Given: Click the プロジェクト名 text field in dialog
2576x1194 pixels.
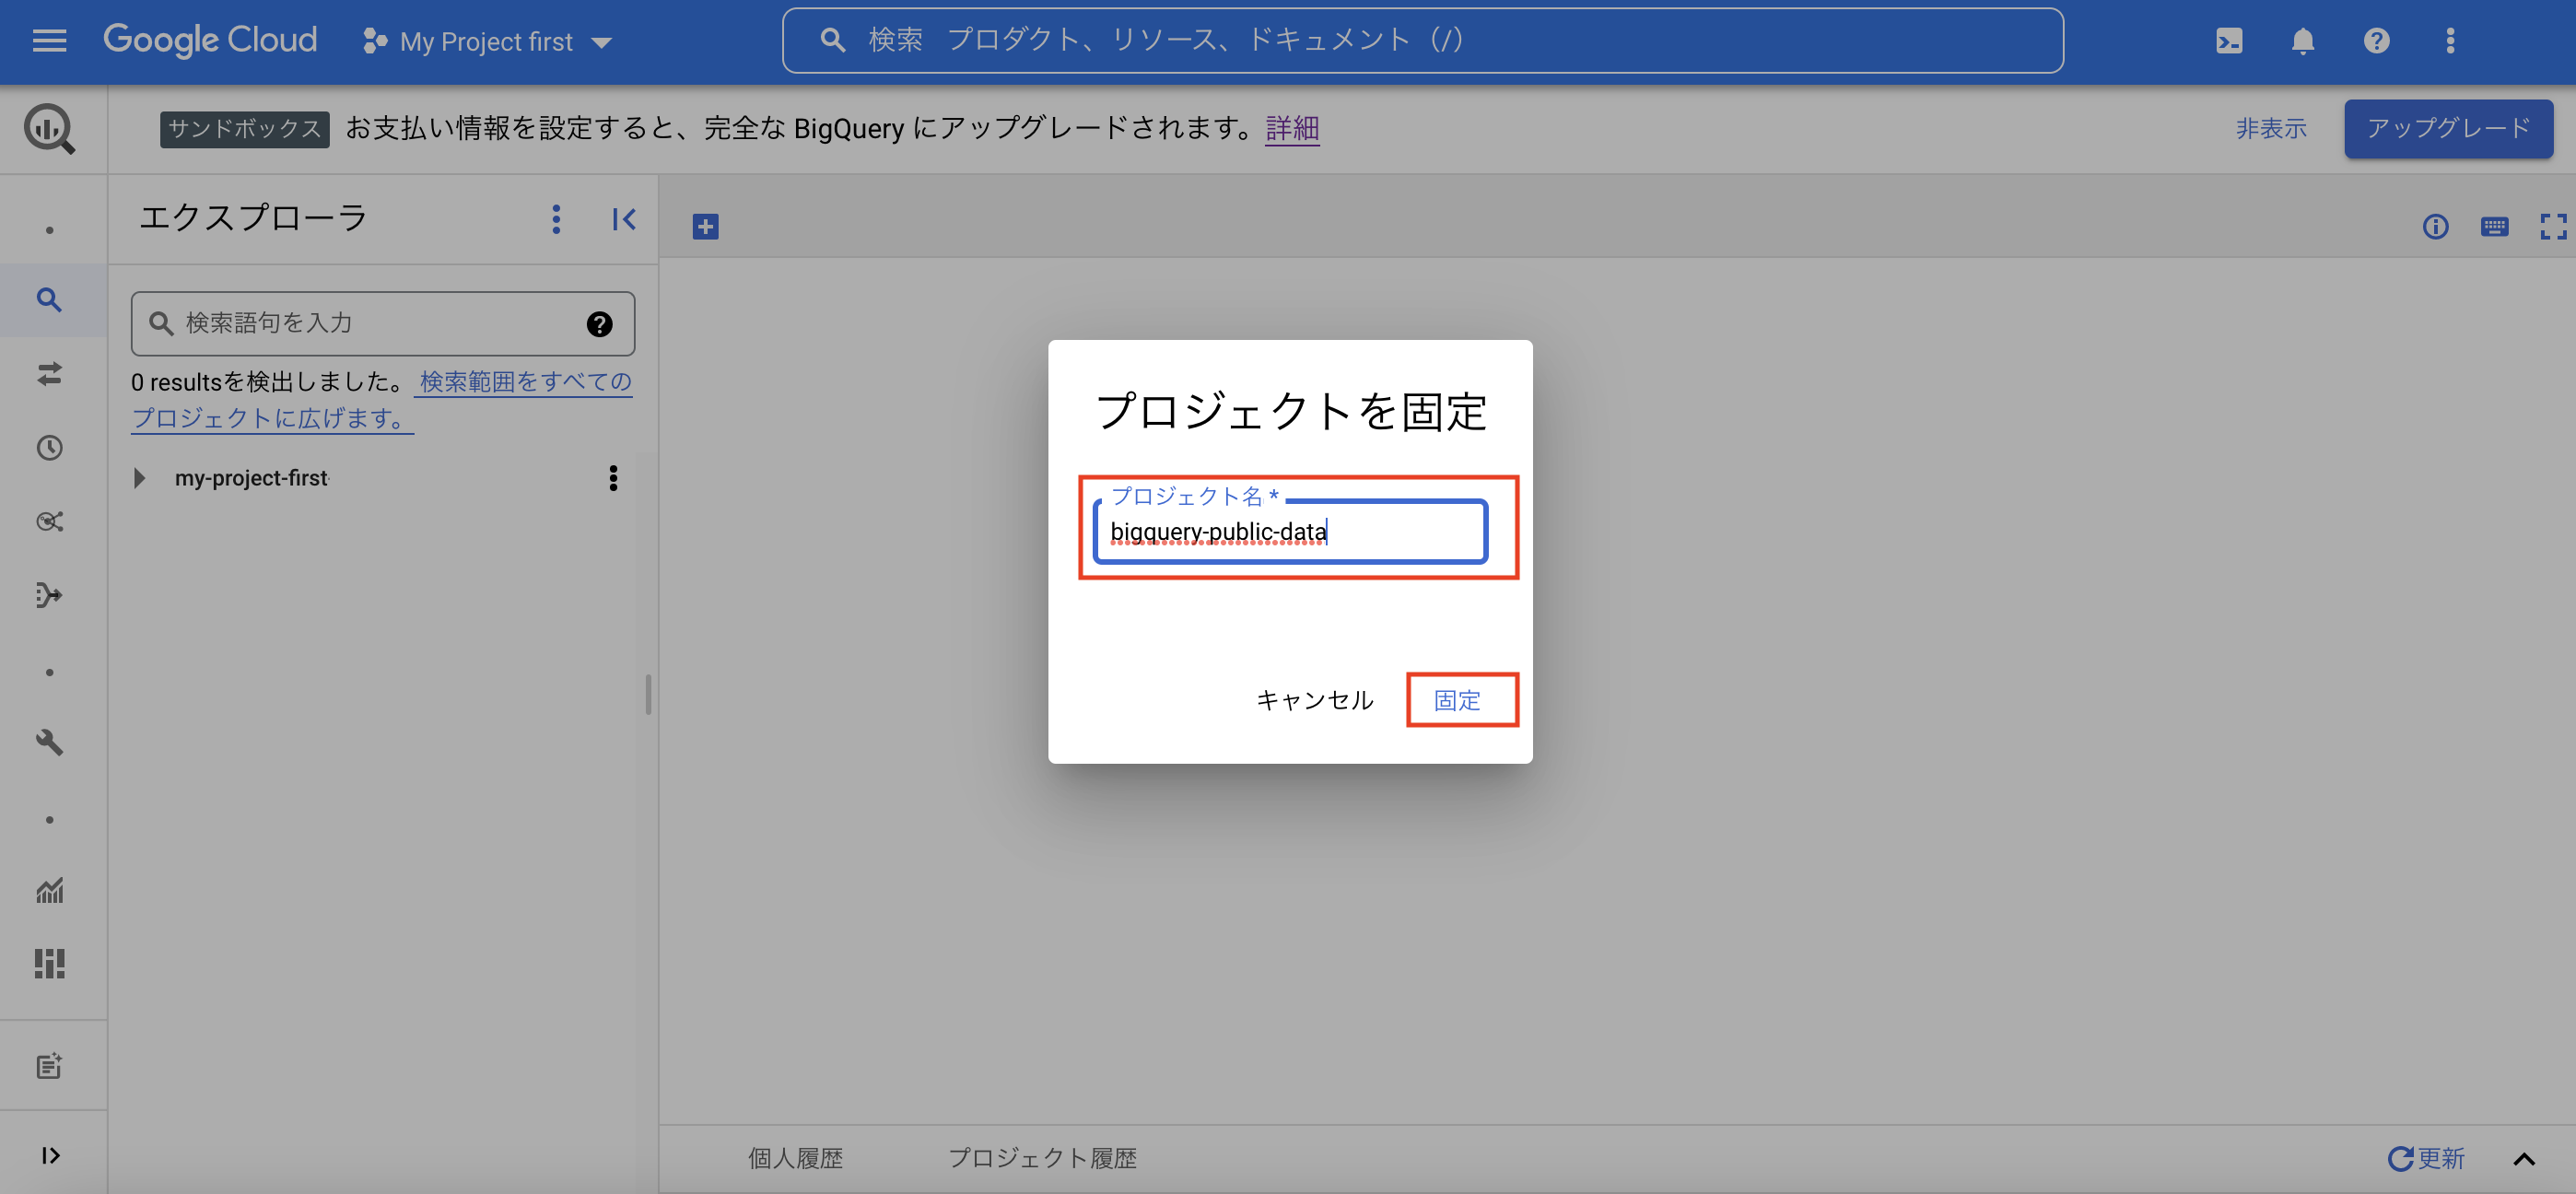Looking at the screenshot, I should tap(1290, 531).
